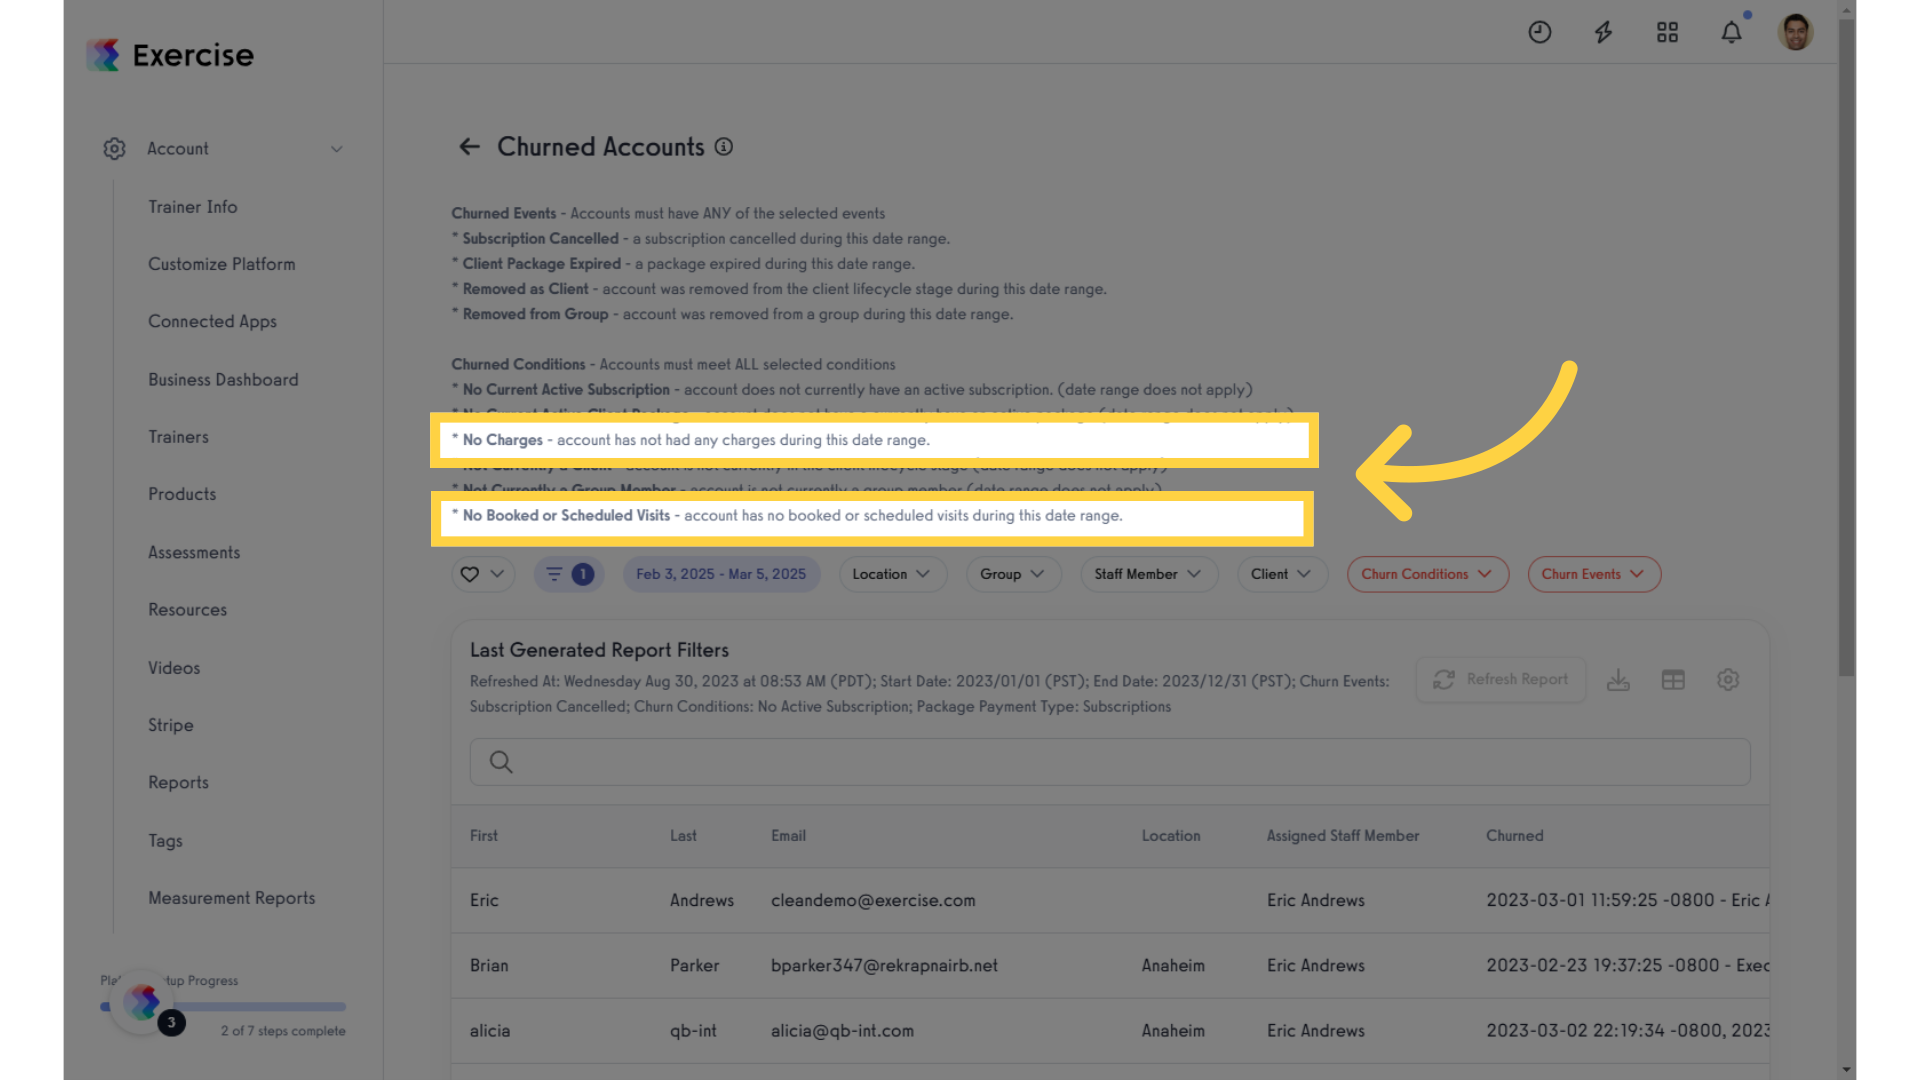Viewport: 1920px width, 1080px height.
Task: Click the Refresh Report button
Action: (1501, 679)
